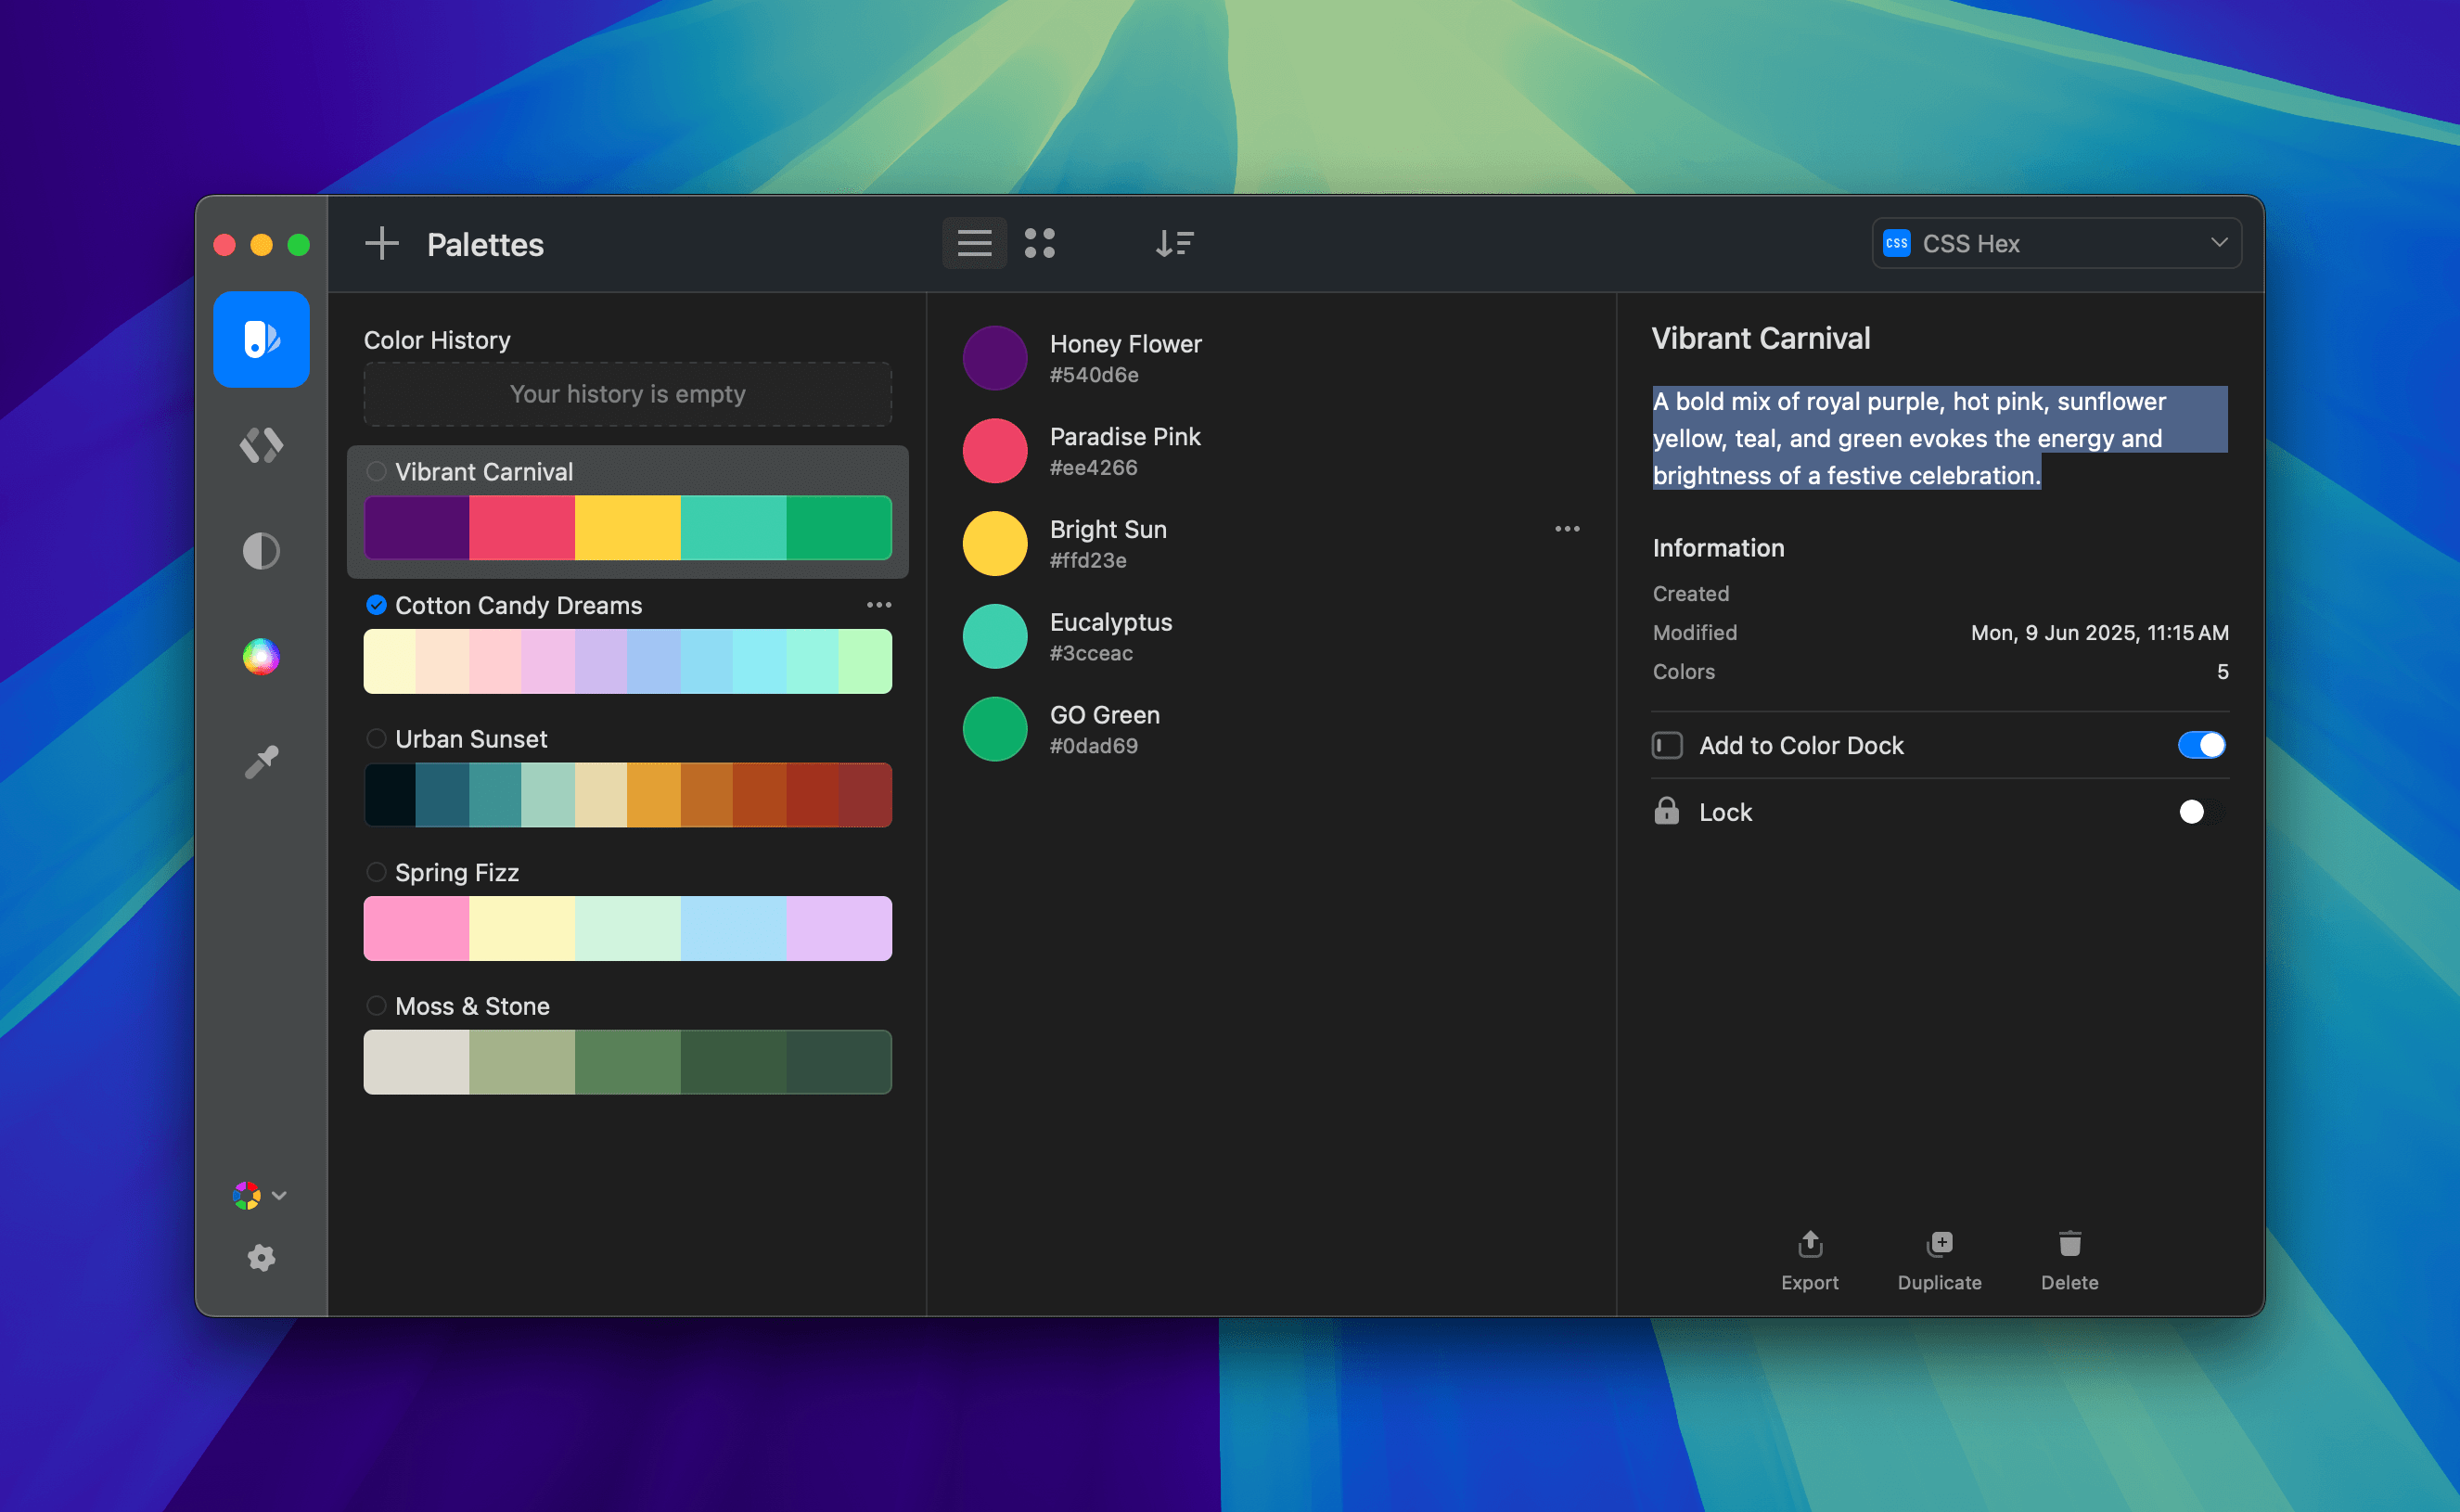Switch to grid view for palettes

[1041, 243]
